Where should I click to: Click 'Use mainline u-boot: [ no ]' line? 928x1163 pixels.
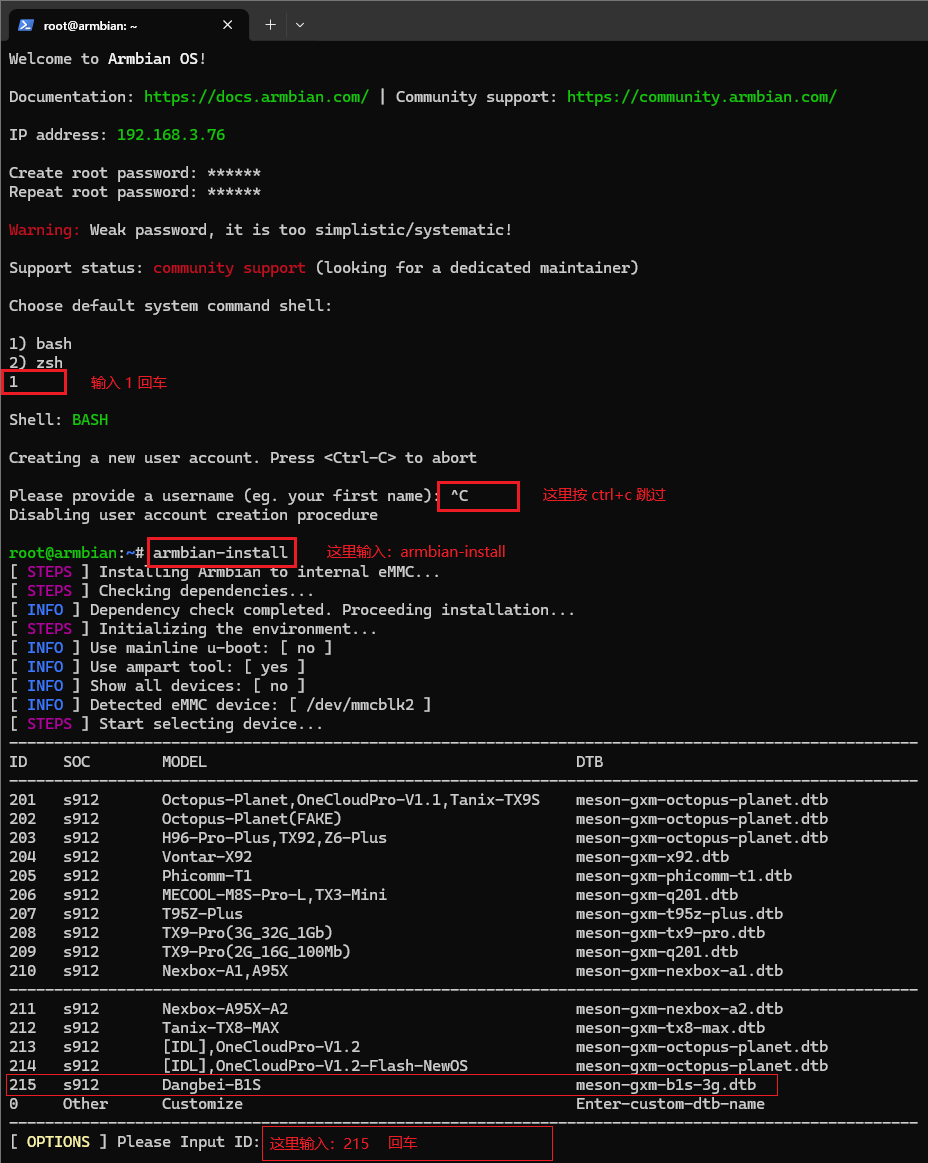[x=170, y=648]
